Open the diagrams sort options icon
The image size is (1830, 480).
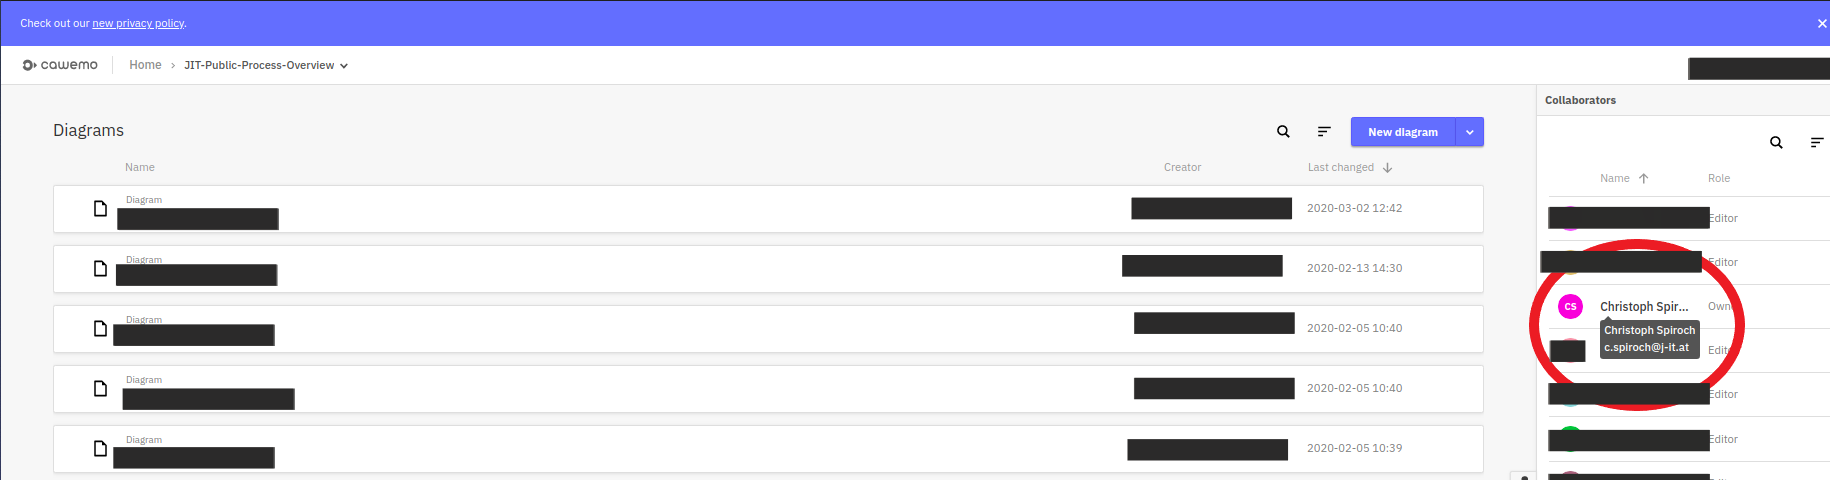click(1324, 132)
